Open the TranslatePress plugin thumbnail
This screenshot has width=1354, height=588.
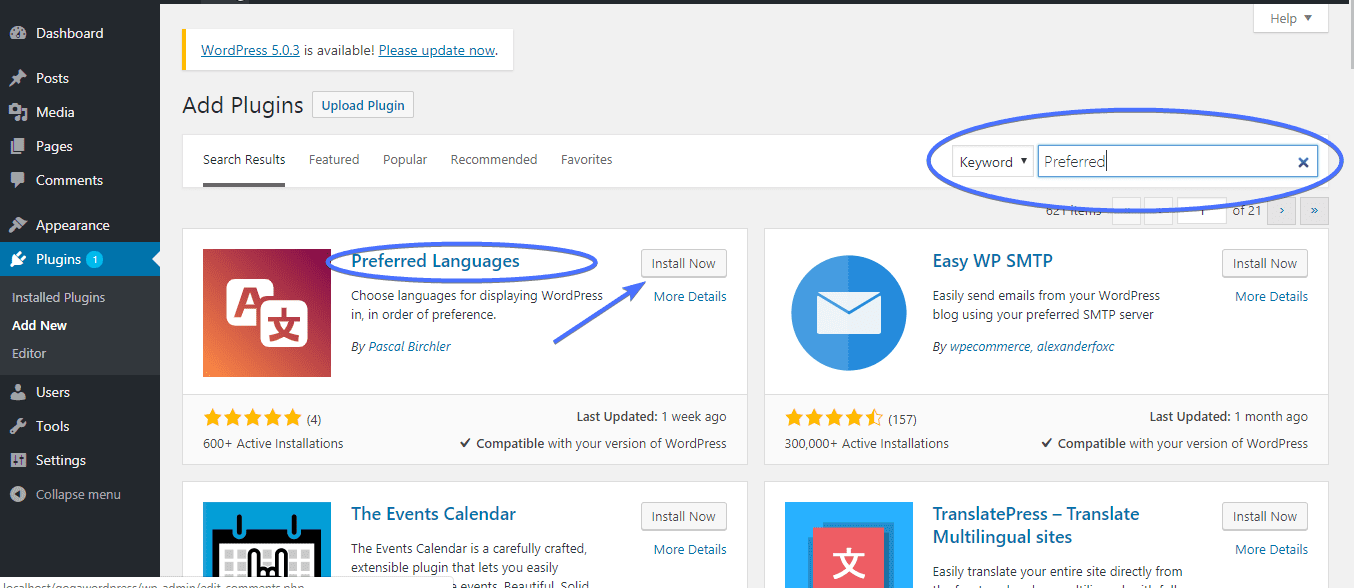[x=849, y=545]
